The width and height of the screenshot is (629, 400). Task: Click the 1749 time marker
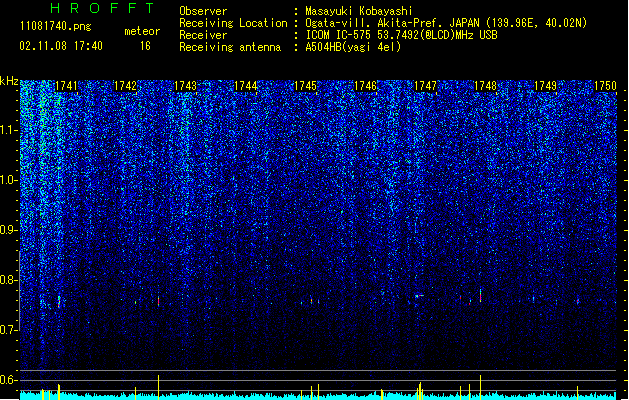click(546, 86)
